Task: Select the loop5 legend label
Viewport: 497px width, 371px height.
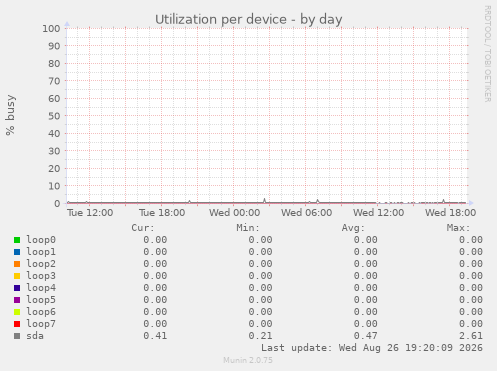Action: (41, 300)
